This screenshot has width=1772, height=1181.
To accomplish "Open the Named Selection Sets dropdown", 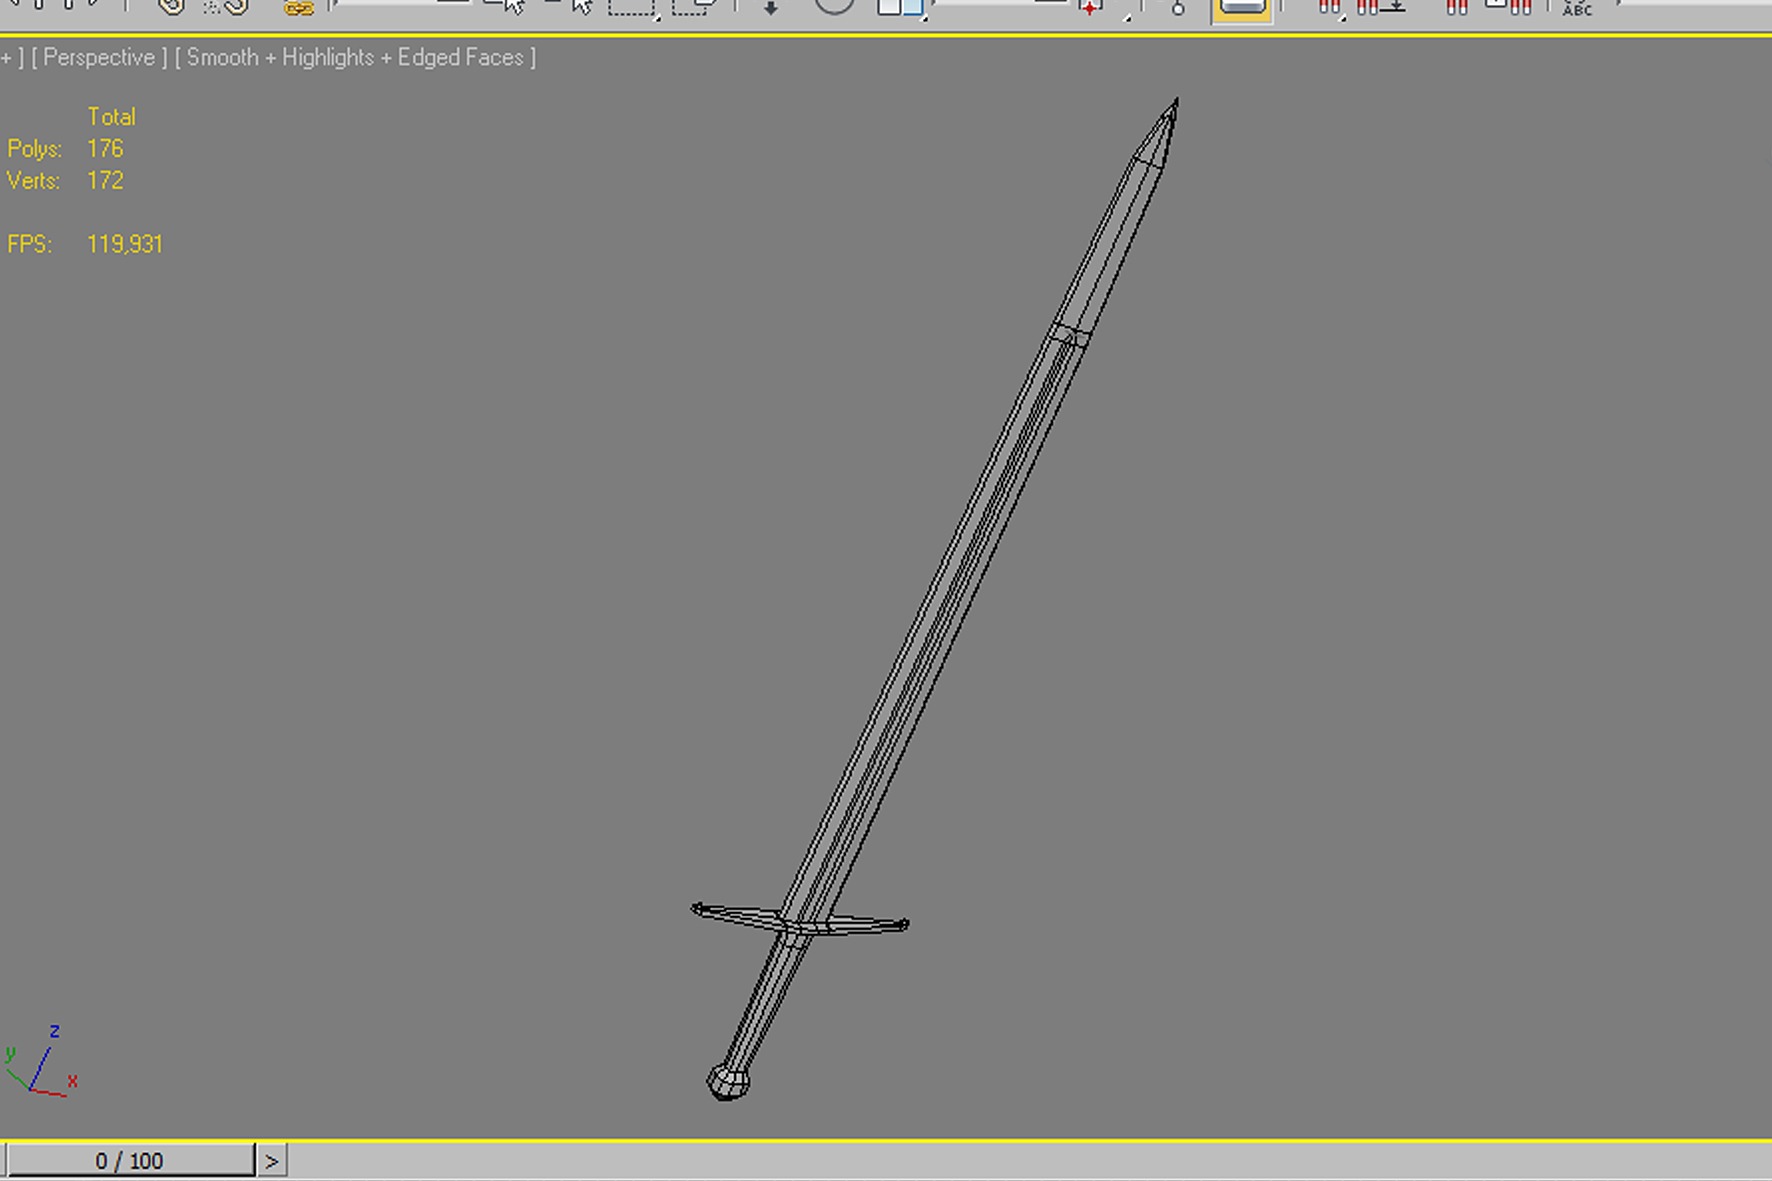I will tap(1690, 4).
